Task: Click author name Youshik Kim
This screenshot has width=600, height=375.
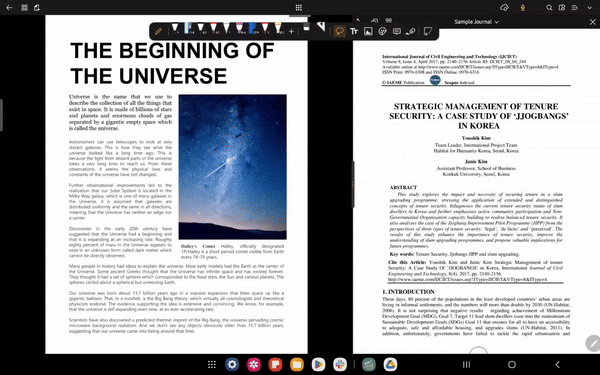Action: coord(476,138)
